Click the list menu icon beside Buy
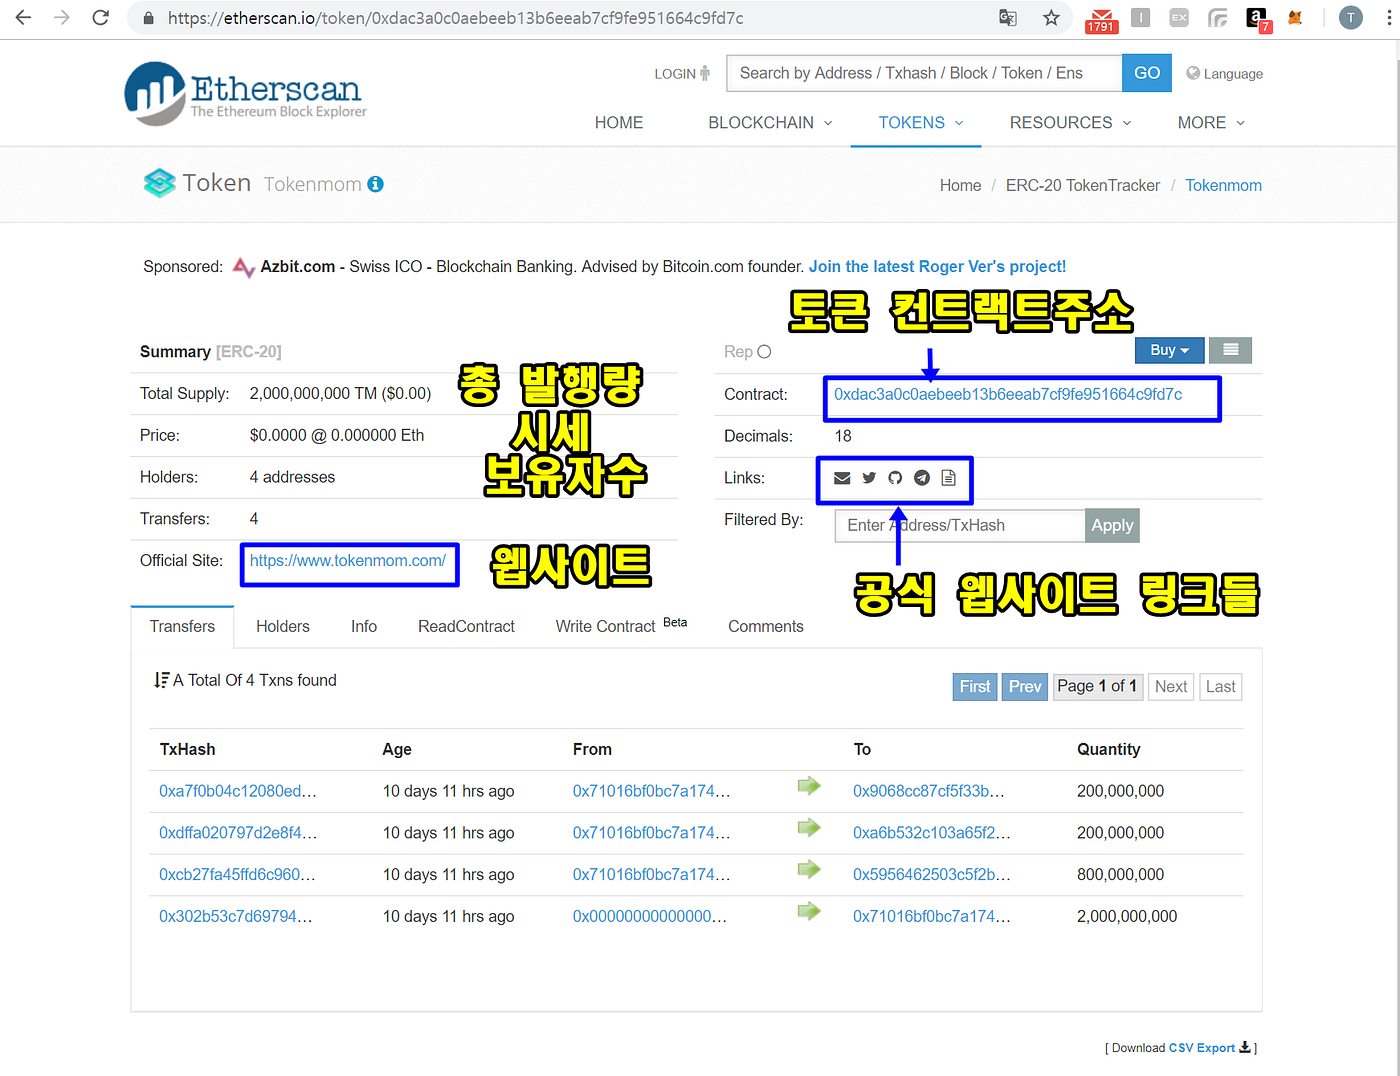Image resolution: width=1400 pixels, height=1076 pixels. click(1230, 350)
